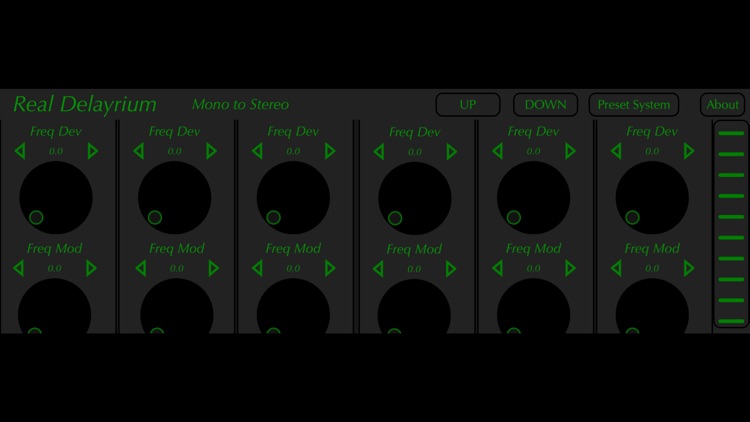Click the Freq Dev knob in second column
This screenshot has height=422, width=750.
pos(175,198)
